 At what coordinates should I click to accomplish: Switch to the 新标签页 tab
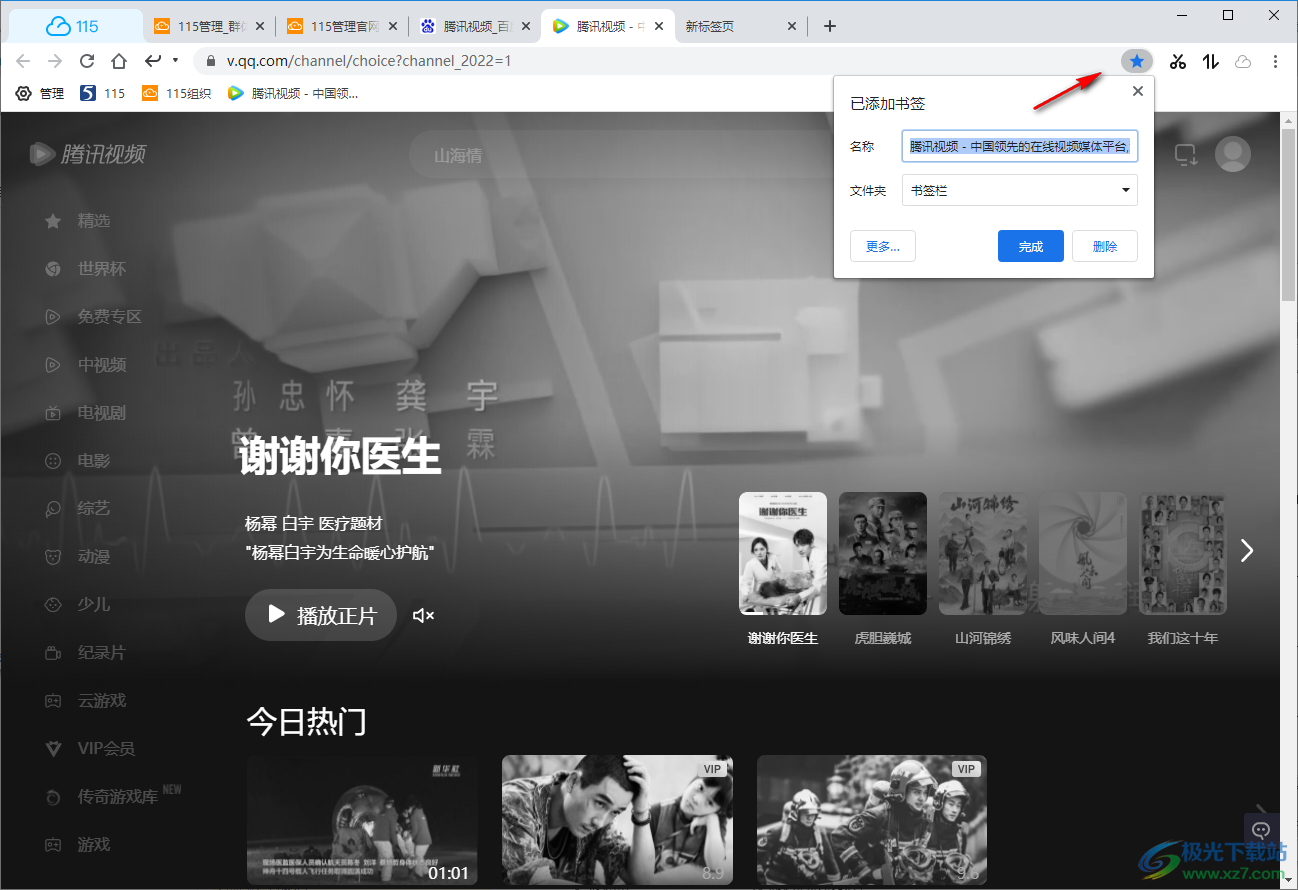pos(740,27)
